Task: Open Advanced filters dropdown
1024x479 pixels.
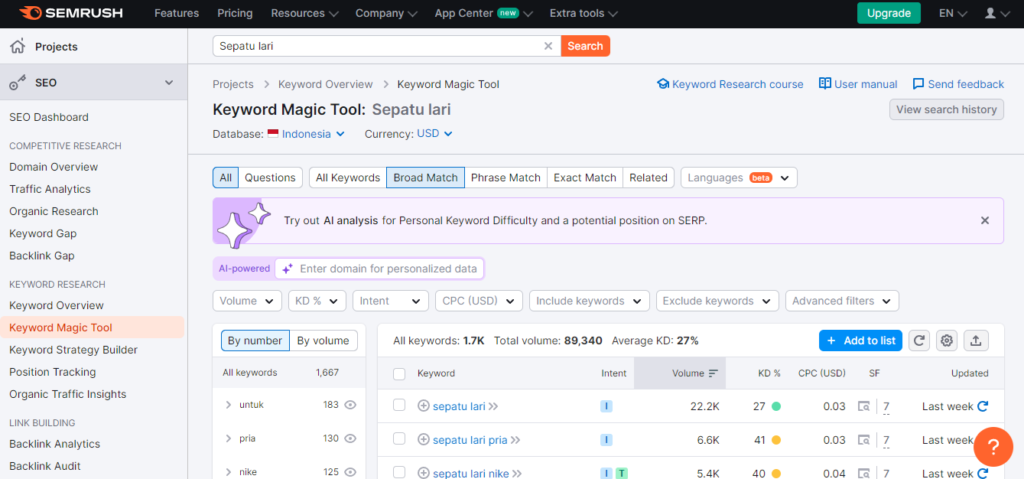Action: coord(842,301)
